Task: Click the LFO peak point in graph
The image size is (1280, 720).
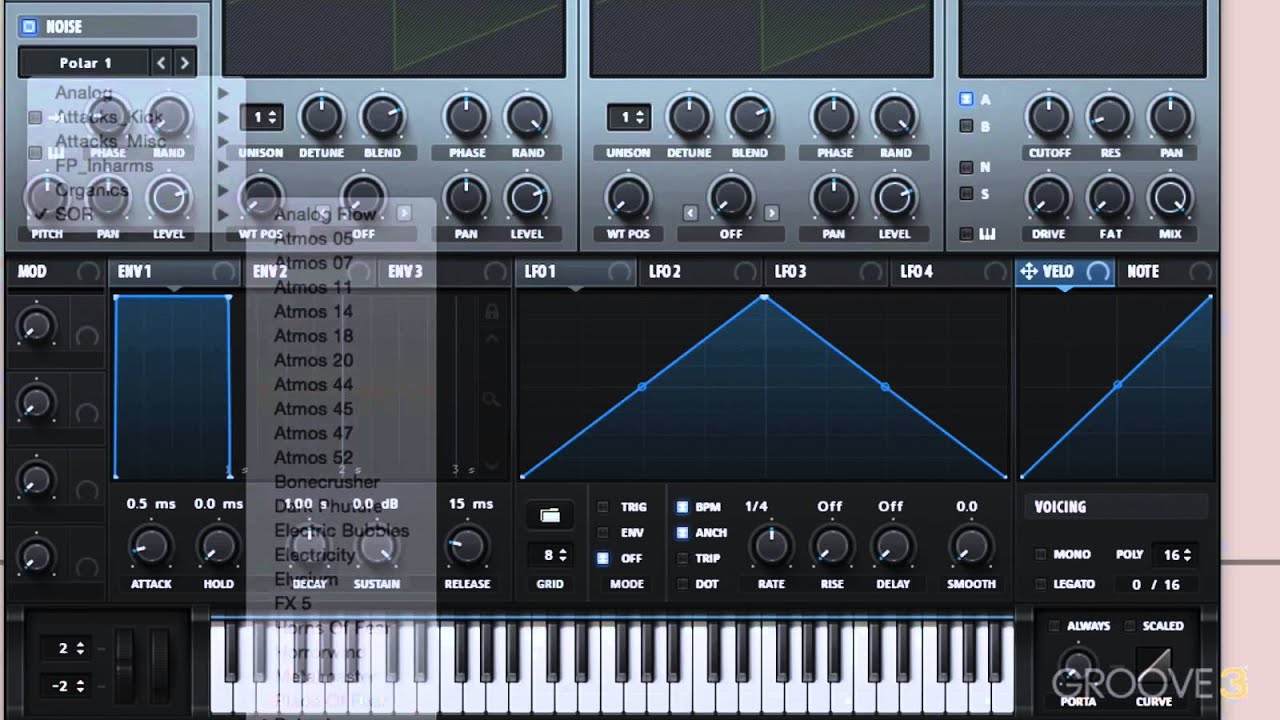Action: (x=765, y=297)
